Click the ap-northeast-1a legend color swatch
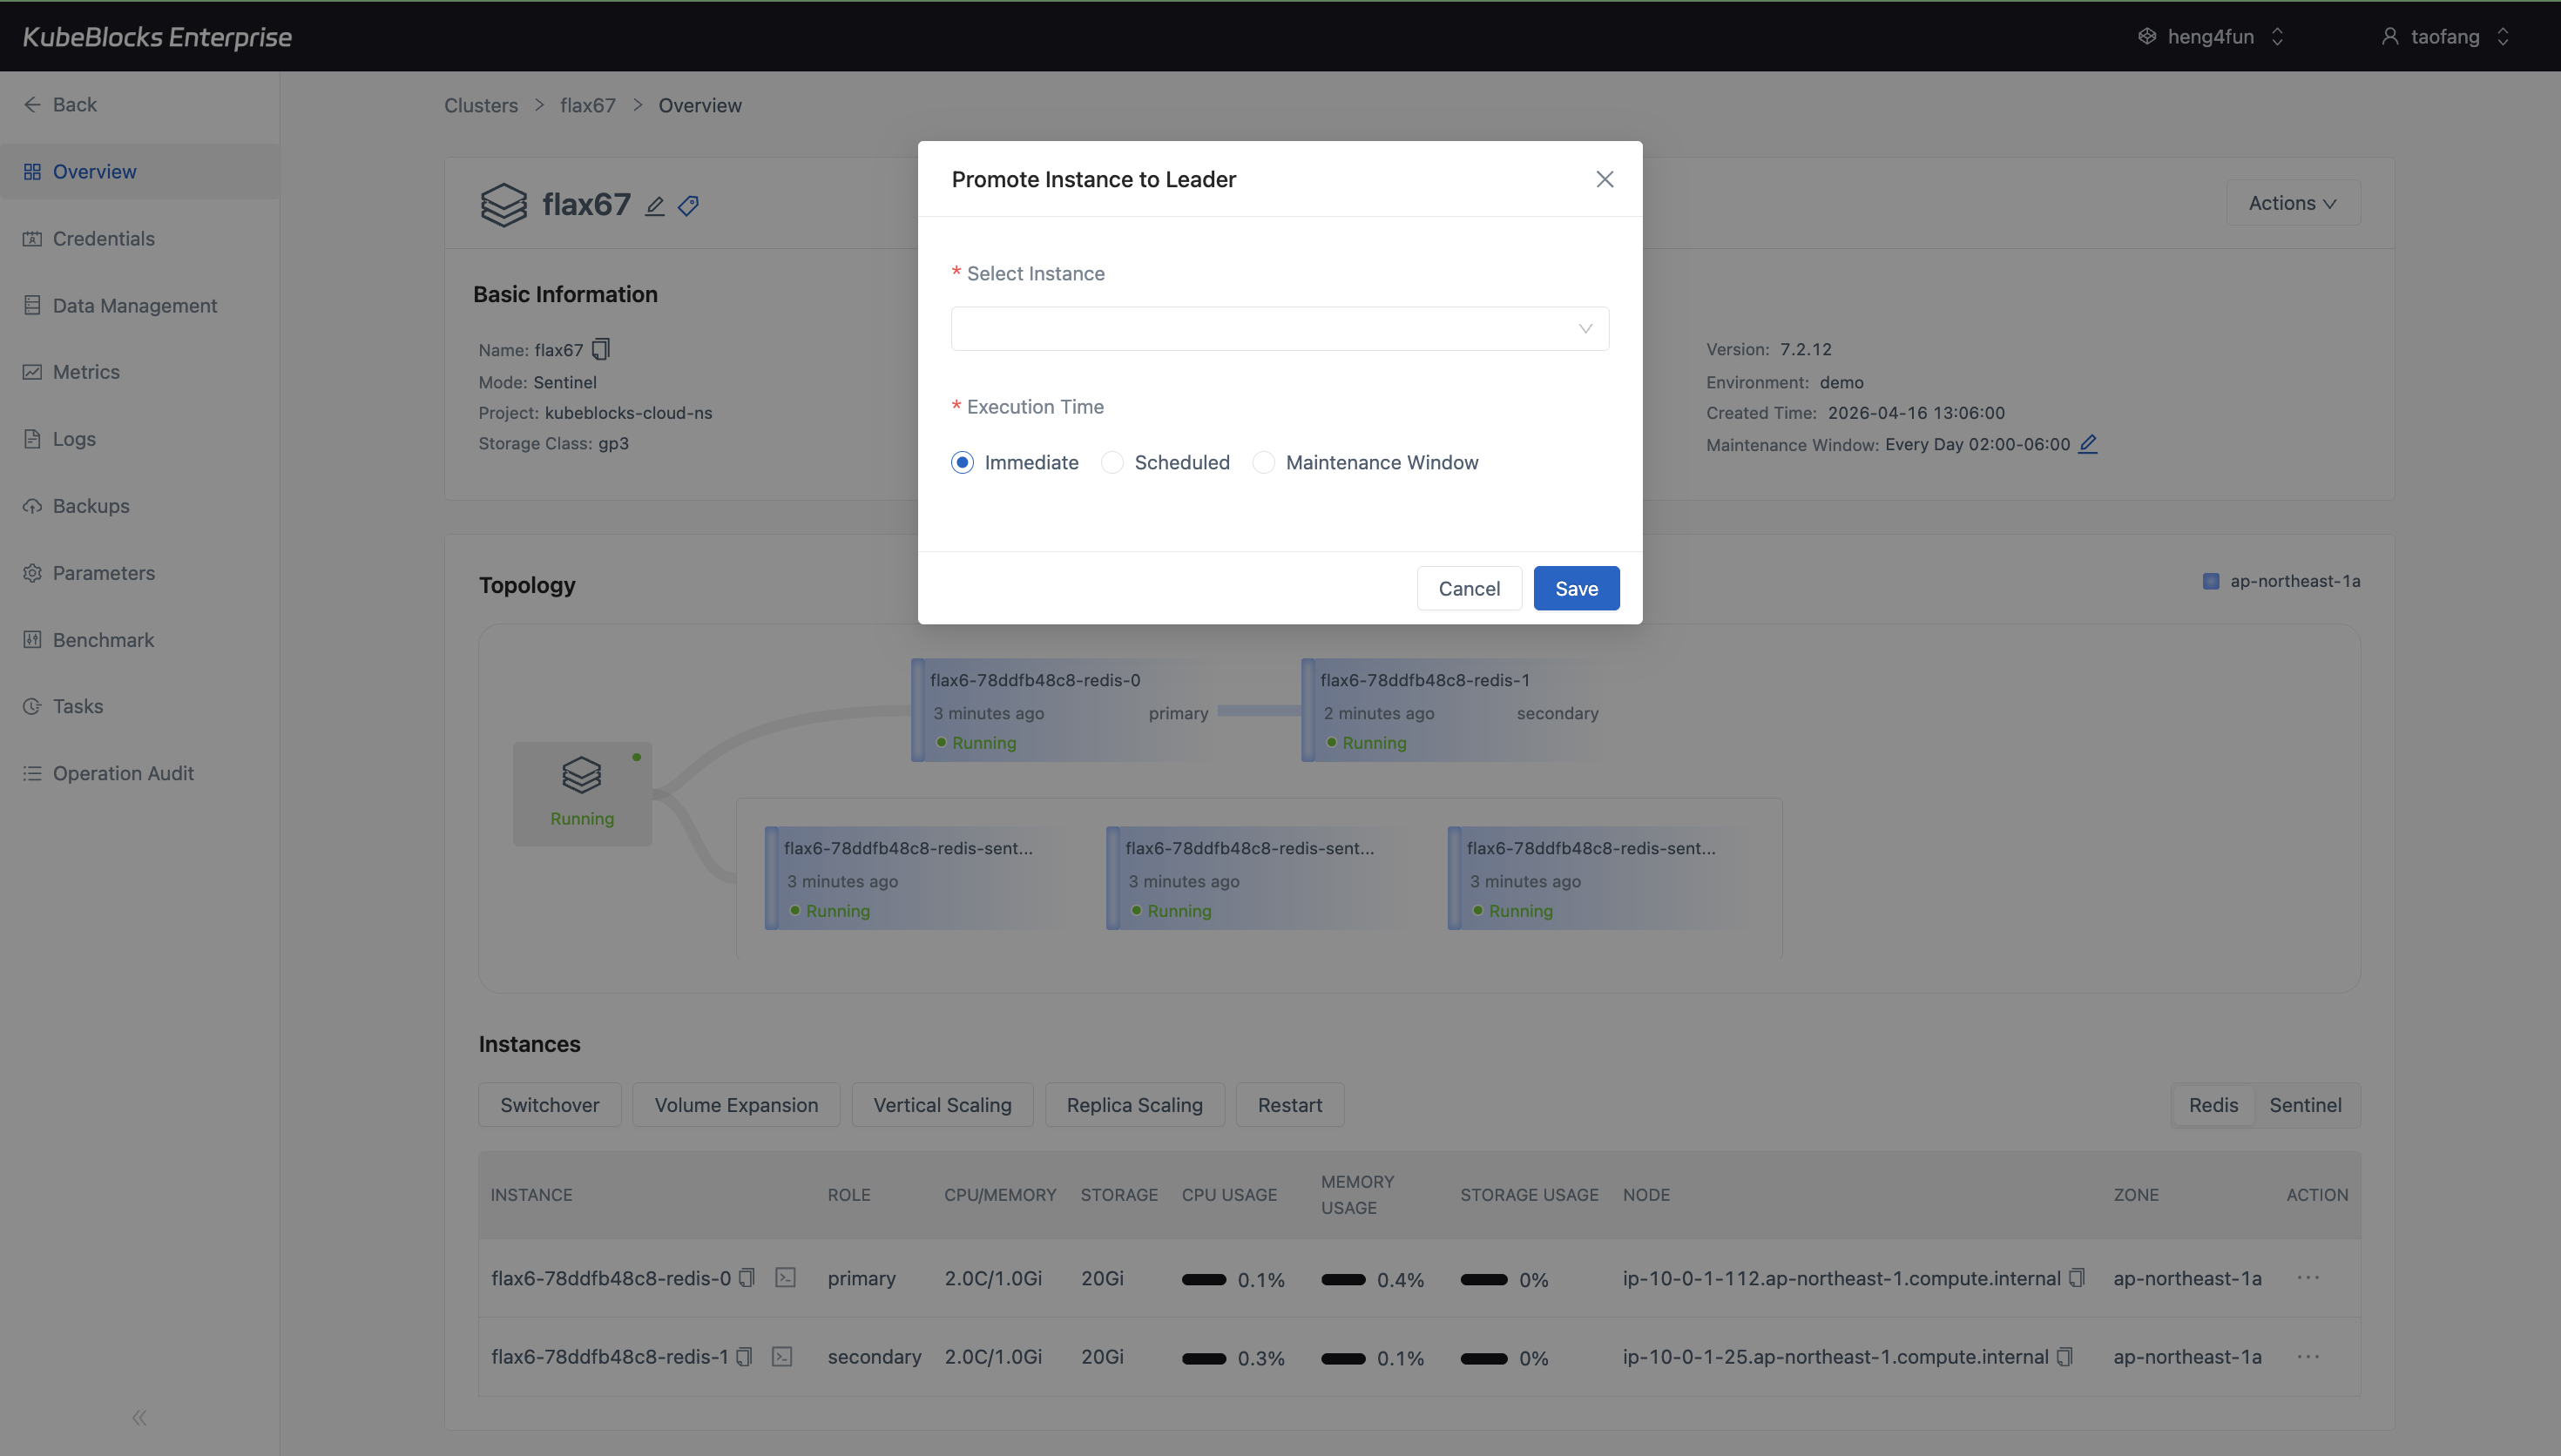Image resolution: width=2561 pixels, height=1456 pixels. click(2210, 581)
